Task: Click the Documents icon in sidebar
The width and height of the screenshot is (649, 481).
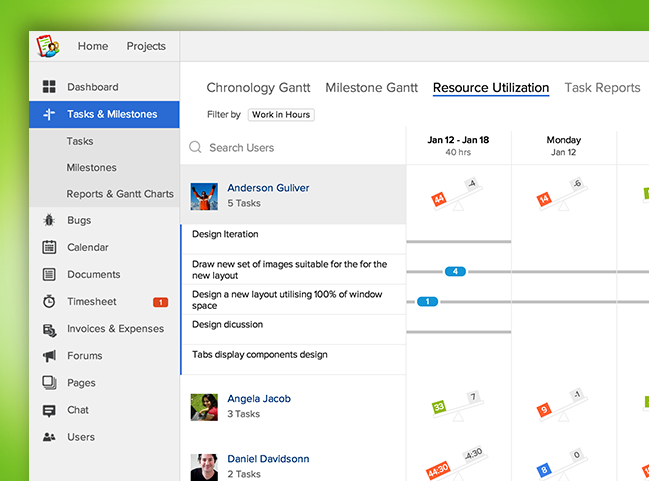Action: click(49, 274)
